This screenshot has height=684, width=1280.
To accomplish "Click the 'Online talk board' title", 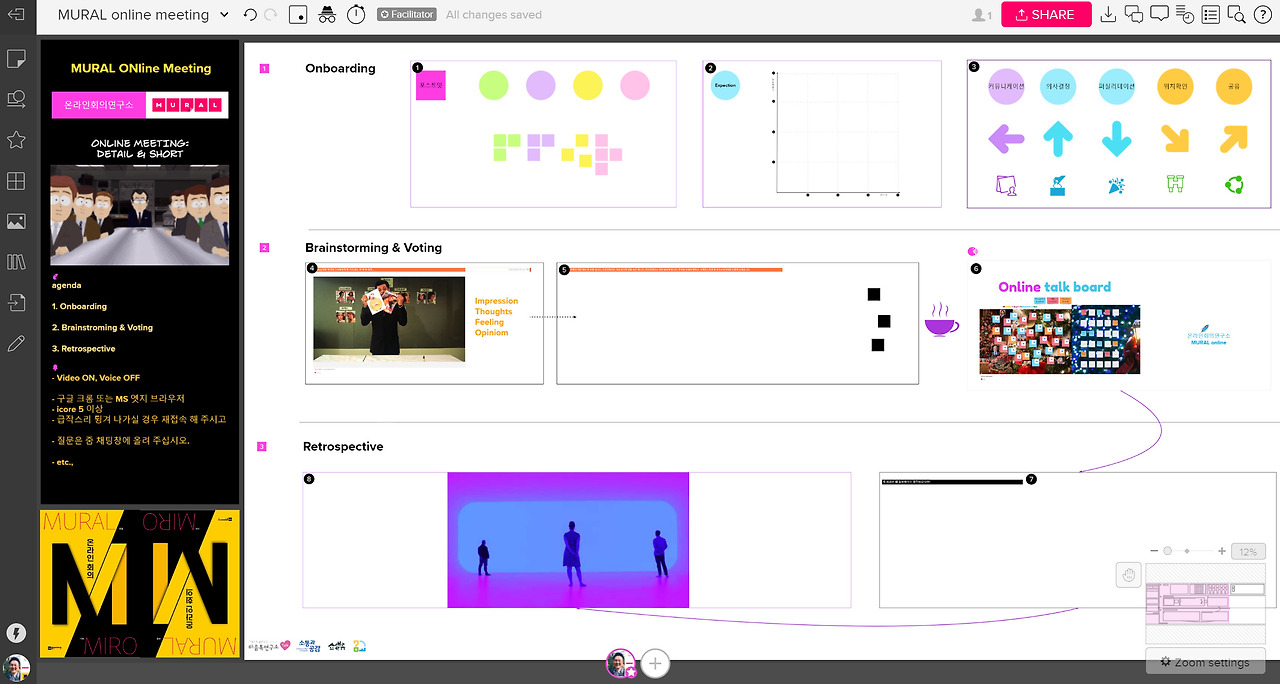I will click(x=1054, y=287).
